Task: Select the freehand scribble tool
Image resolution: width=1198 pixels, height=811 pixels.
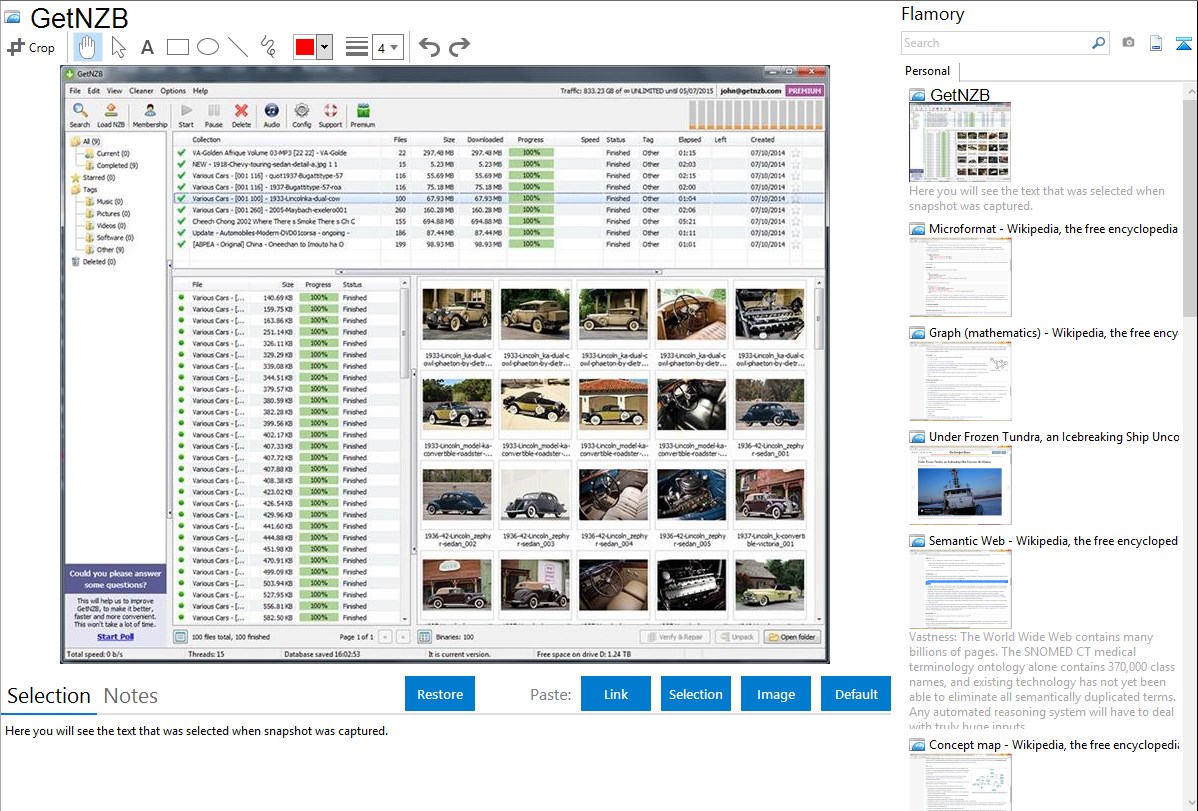Action: tap(268, 47)
